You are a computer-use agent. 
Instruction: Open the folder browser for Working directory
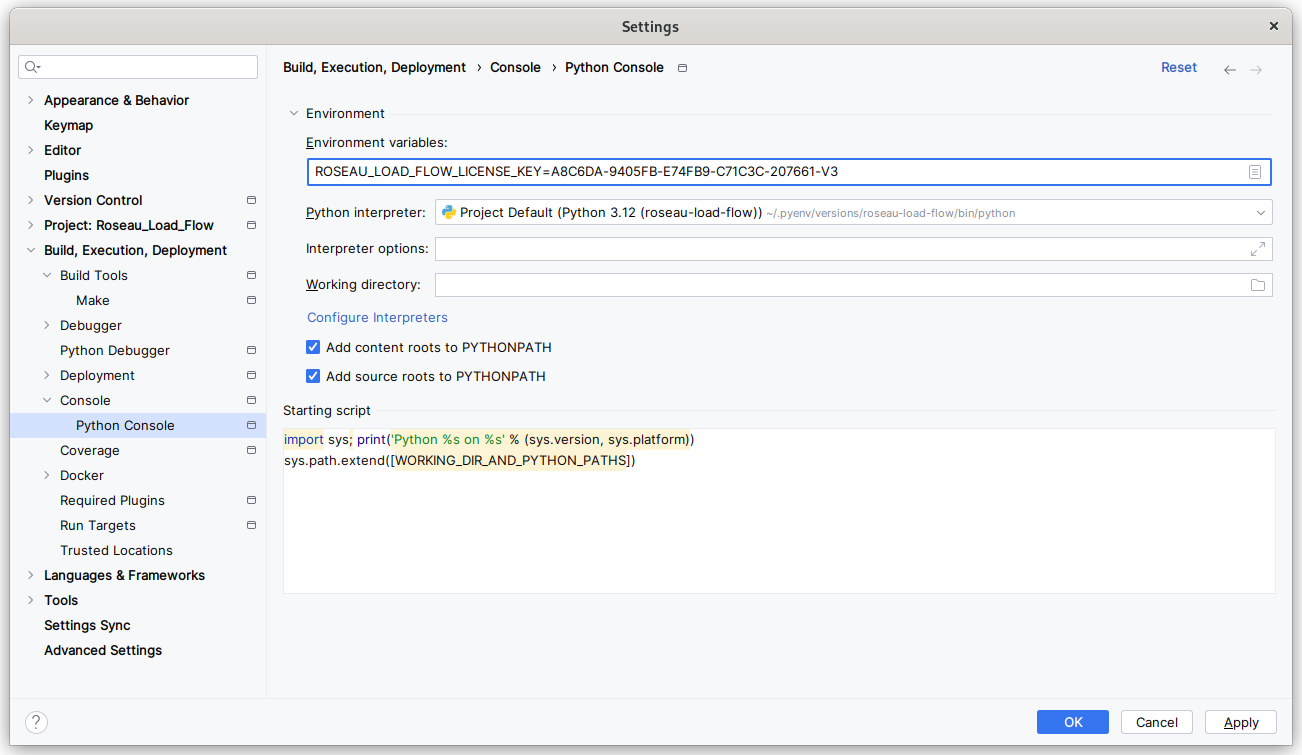point(1258,284)
